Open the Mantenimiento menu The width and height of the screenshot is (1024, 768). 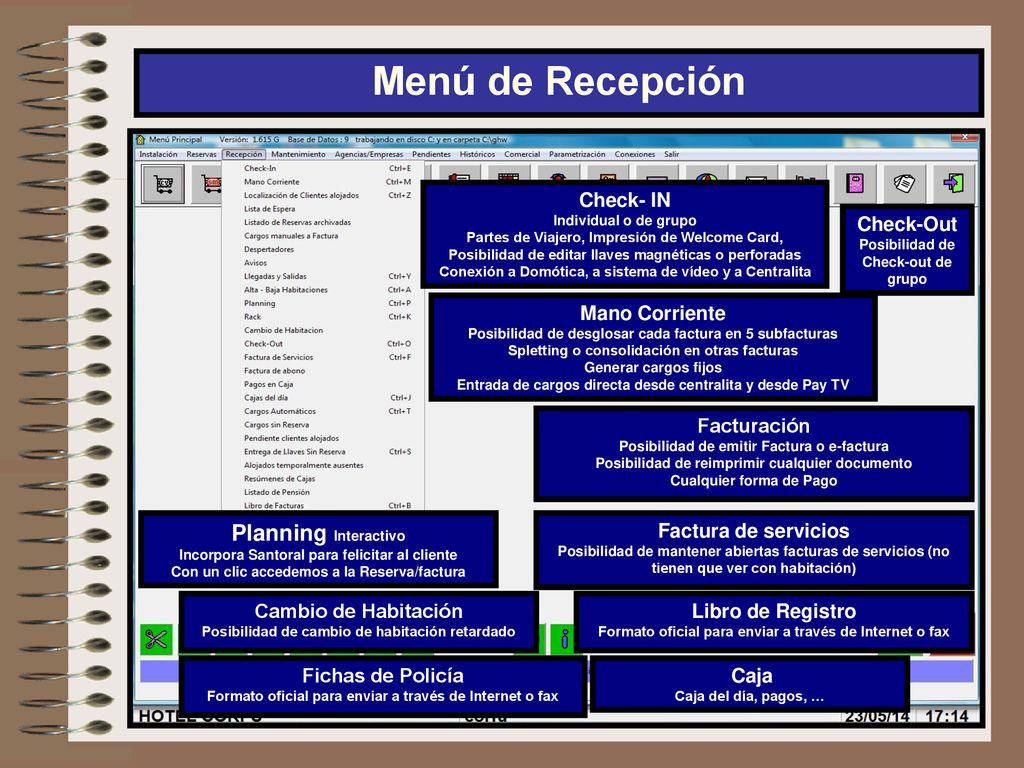(x=298, y=155)
